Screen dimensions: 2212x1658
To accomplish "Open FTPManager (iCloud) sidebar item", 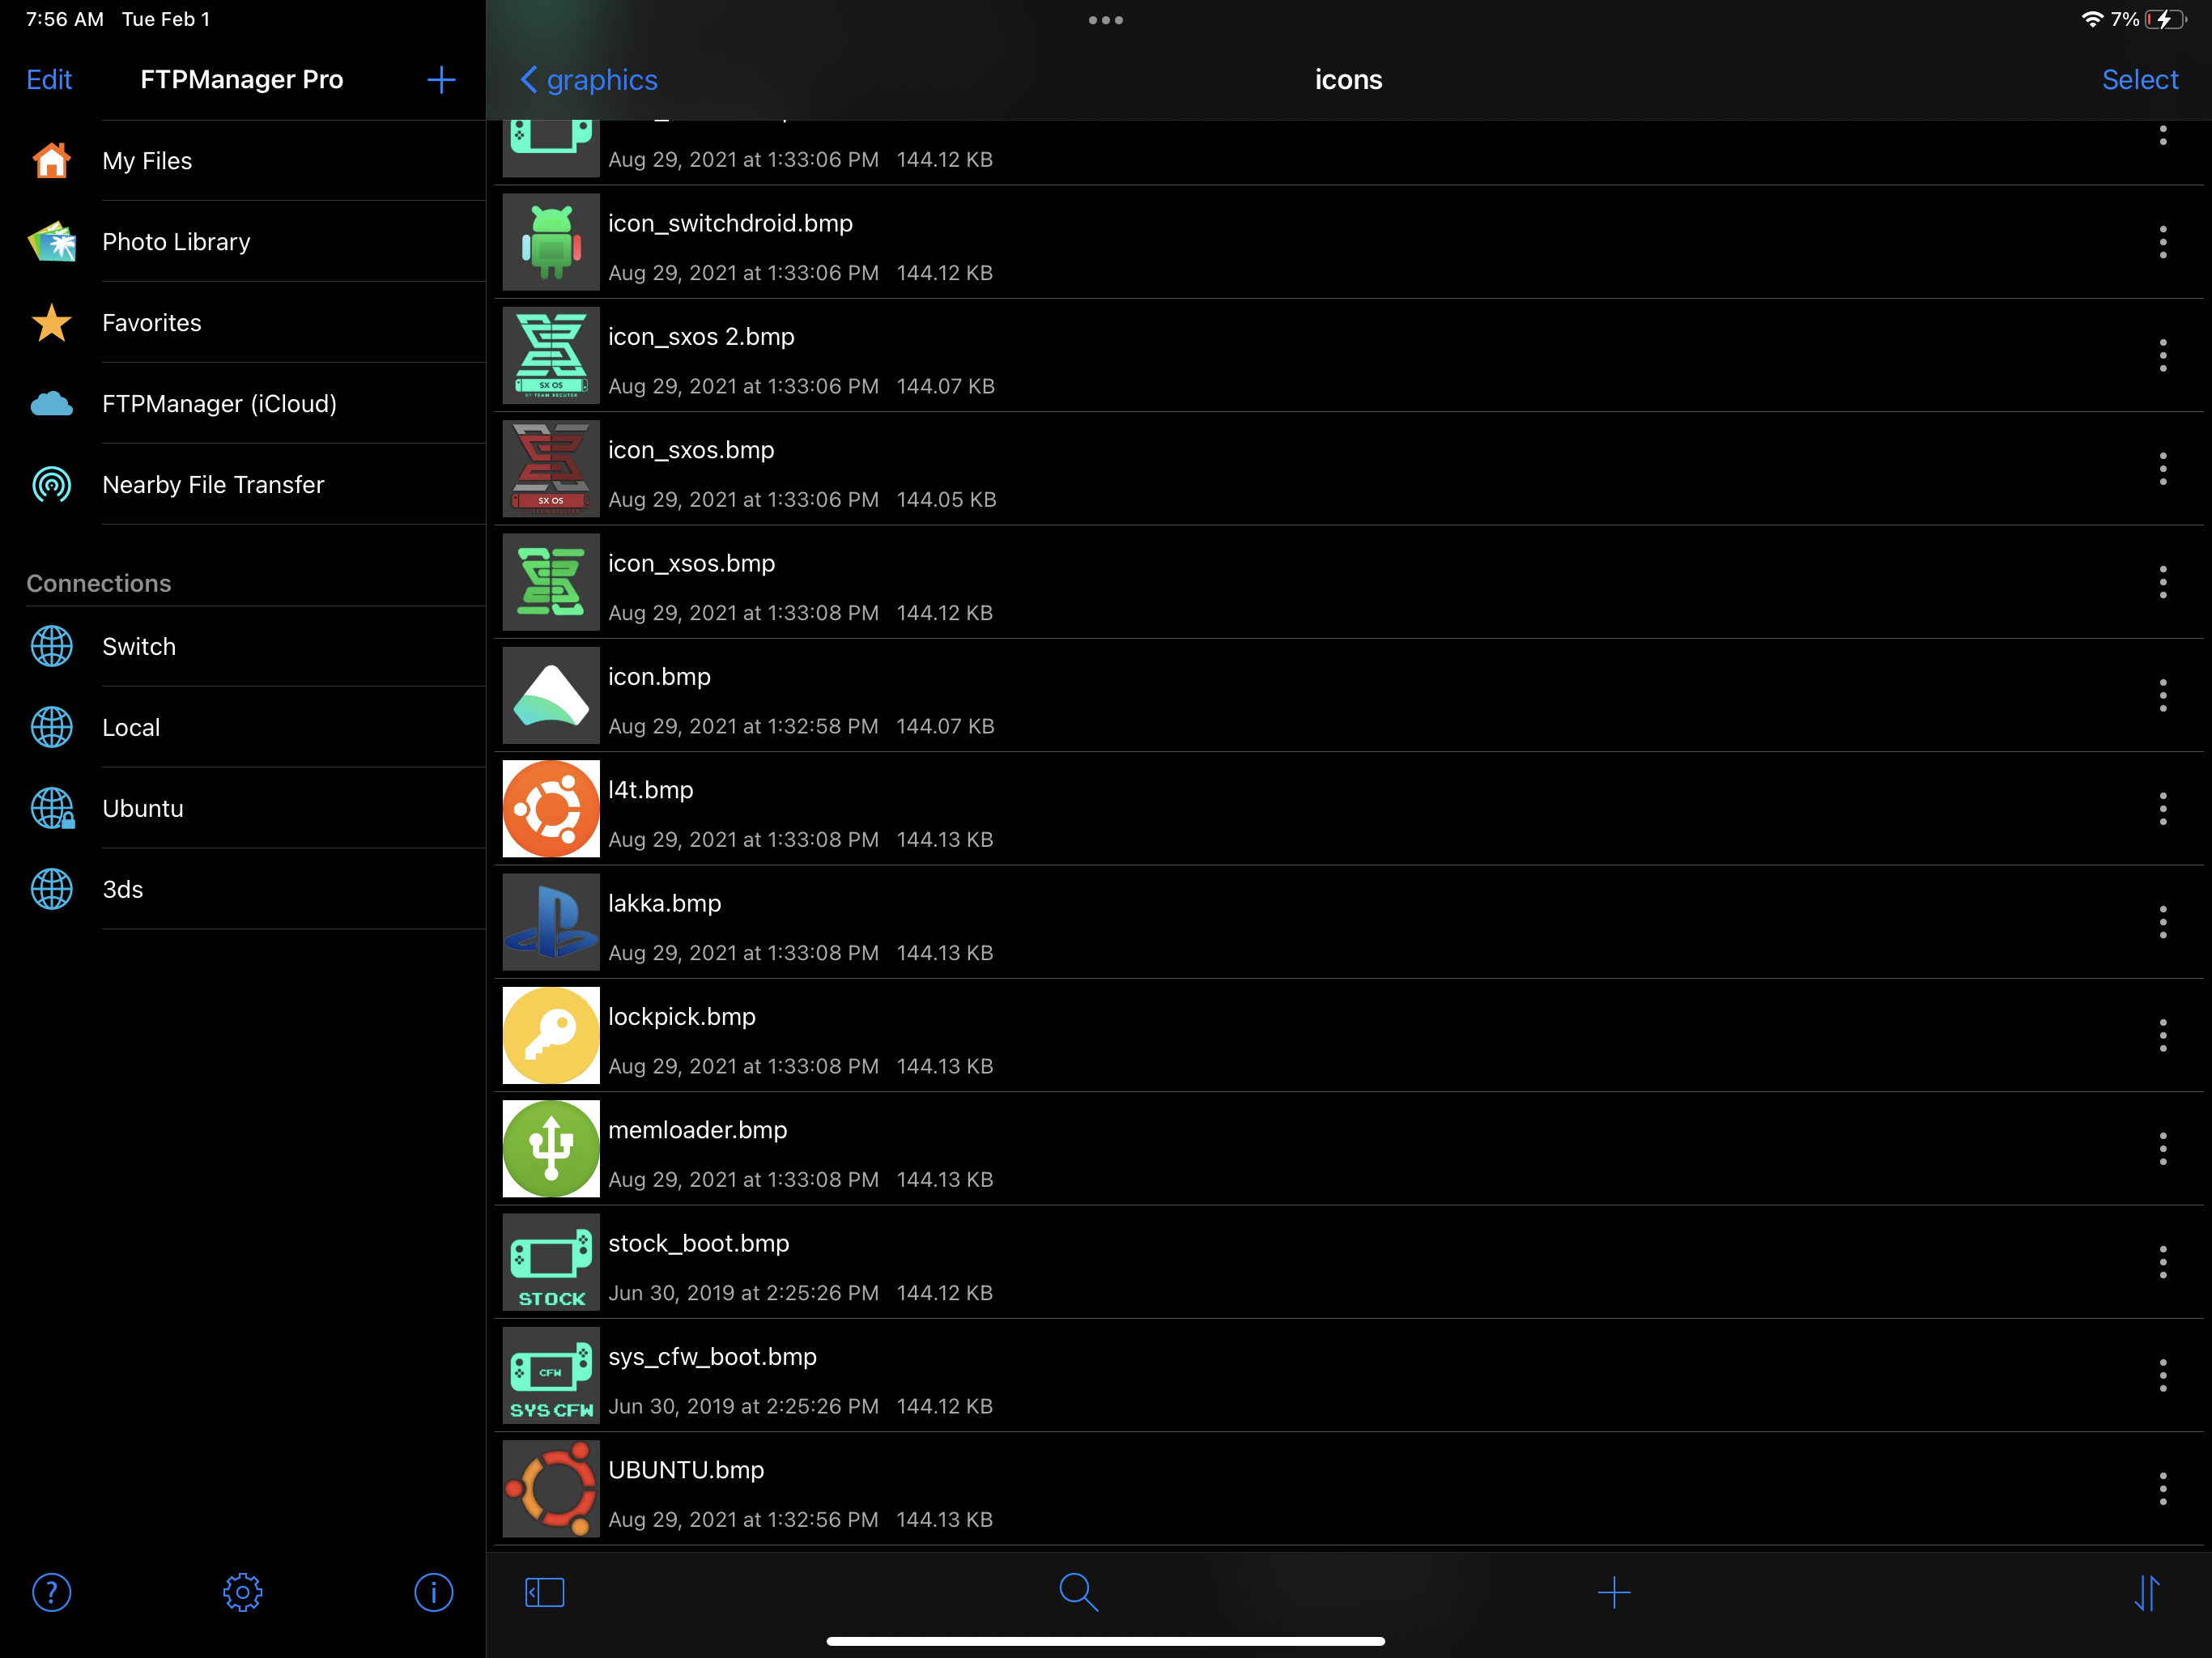I will (x=243, y=403).
